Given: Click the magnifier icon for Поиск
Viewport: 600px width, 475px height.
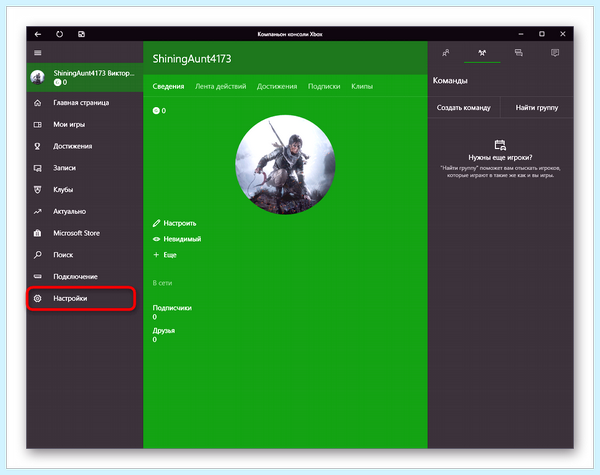Looking at the screenshot, I should [x=38, y=255].
